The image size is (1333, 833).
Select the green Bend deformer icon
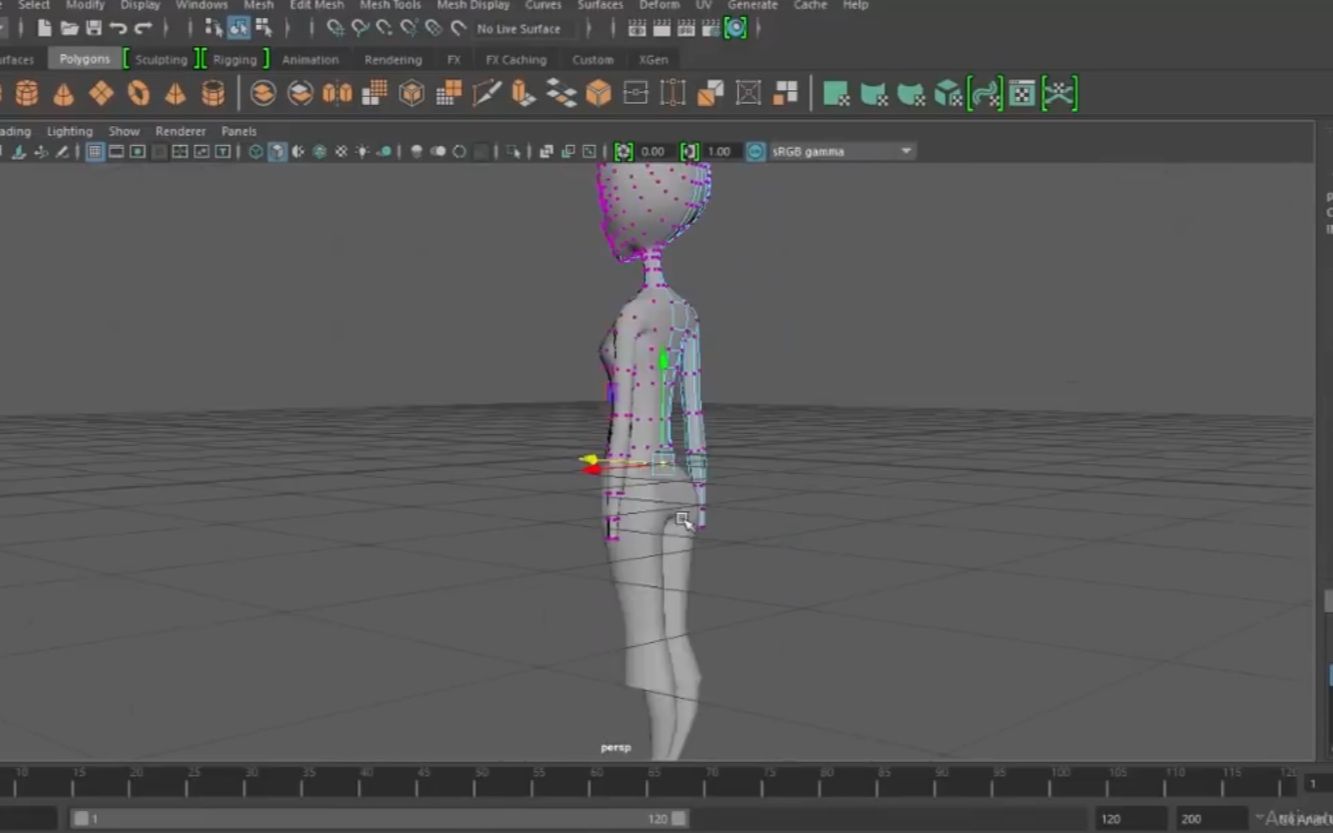[x=872, y=95]
